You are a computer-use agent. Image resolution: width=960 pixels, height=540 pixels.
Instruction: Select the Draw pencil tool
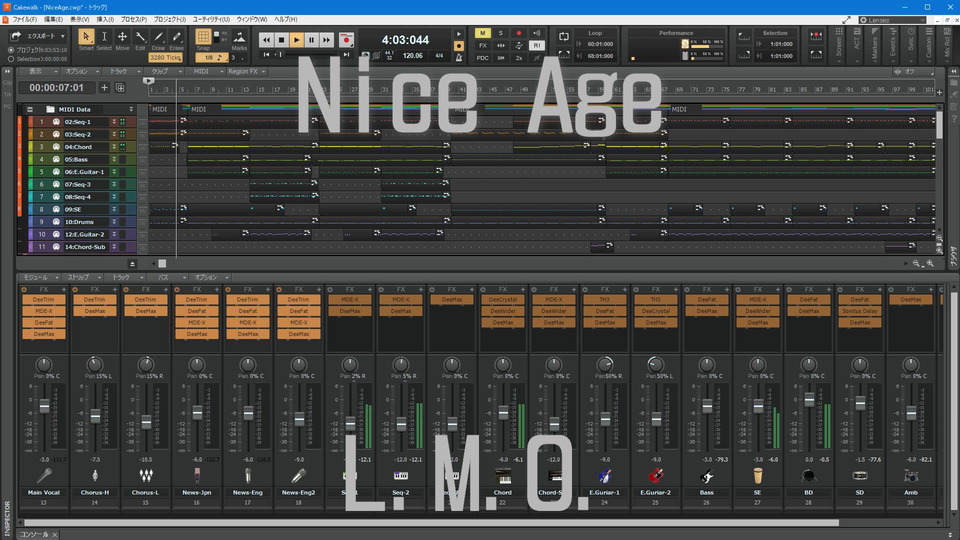[159, 37]
